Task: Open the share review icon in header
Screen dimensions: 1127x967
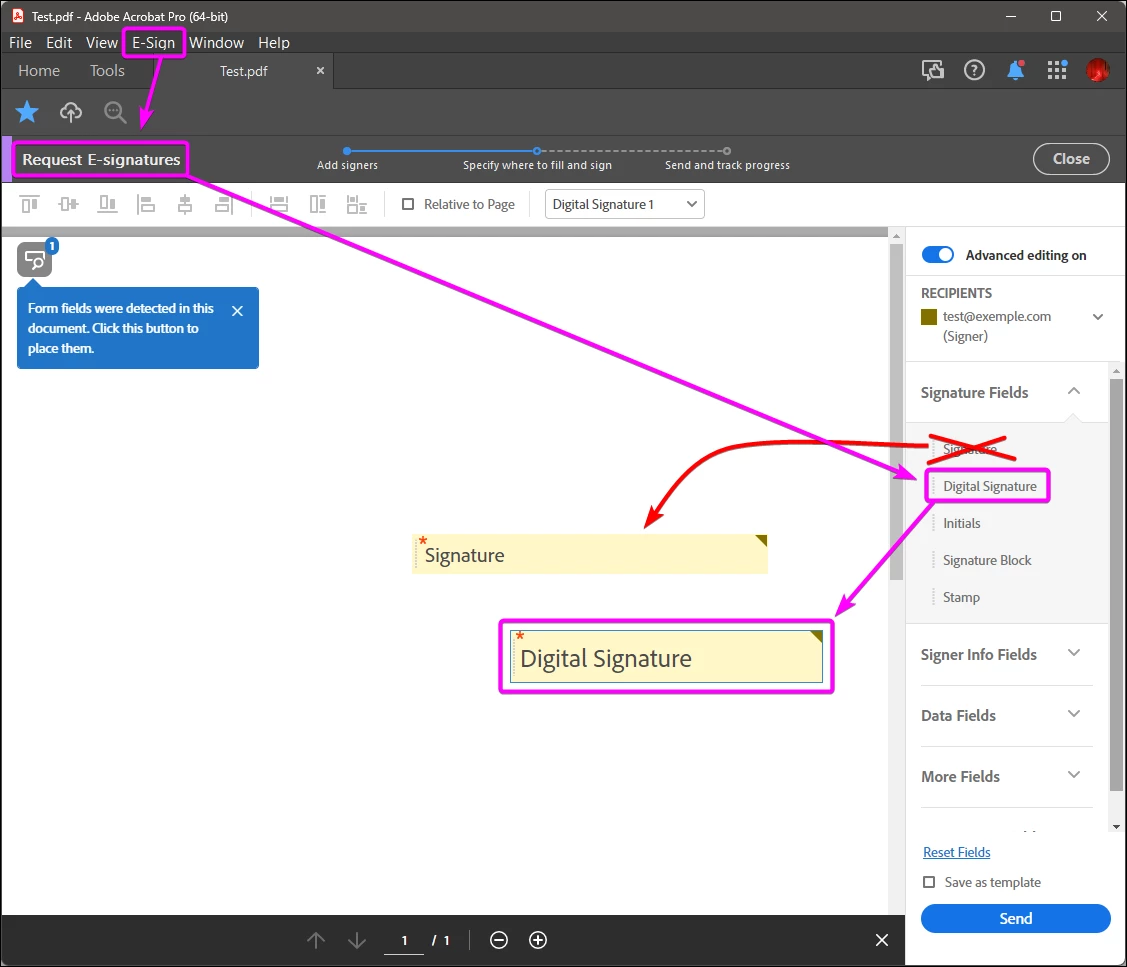Action: pos(933,70)
